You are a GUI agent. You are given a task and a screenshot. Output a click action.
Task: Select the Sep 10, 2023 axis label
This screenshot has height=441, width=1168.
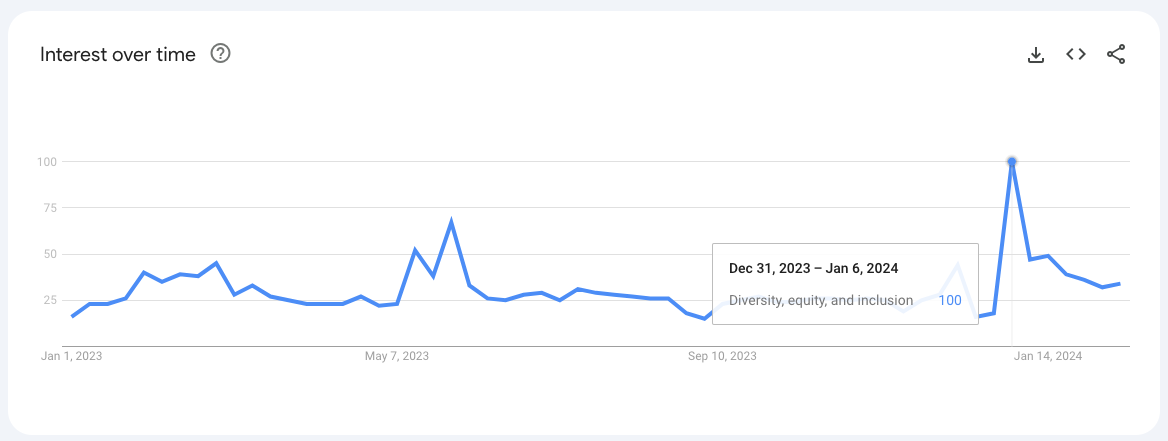coord(722,356)
